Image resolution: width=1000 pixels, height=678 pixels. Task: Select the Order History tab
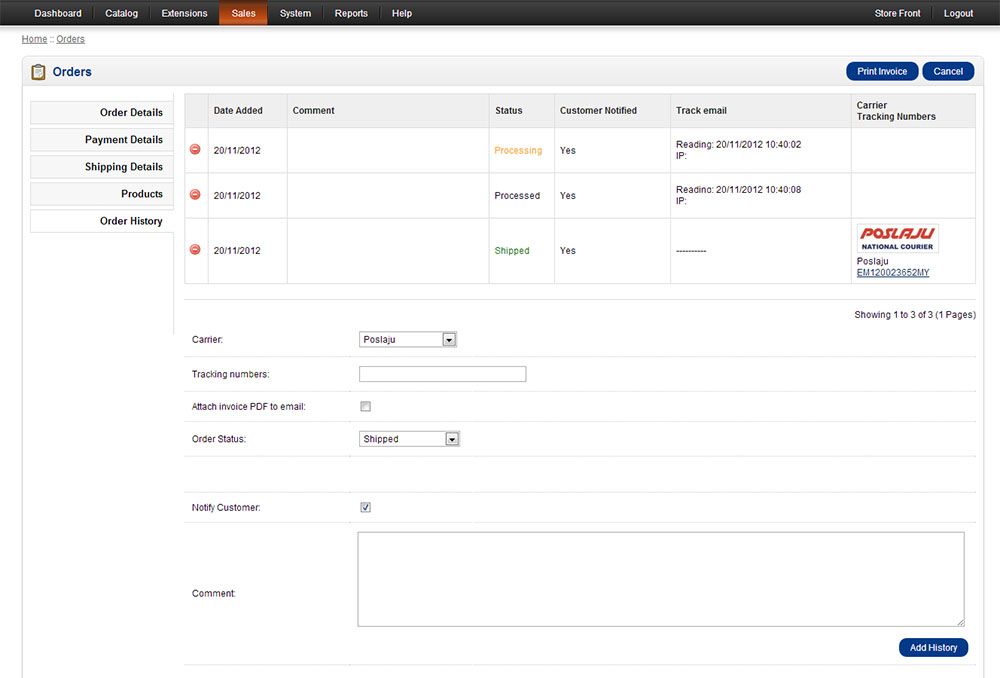click(102, 221)
